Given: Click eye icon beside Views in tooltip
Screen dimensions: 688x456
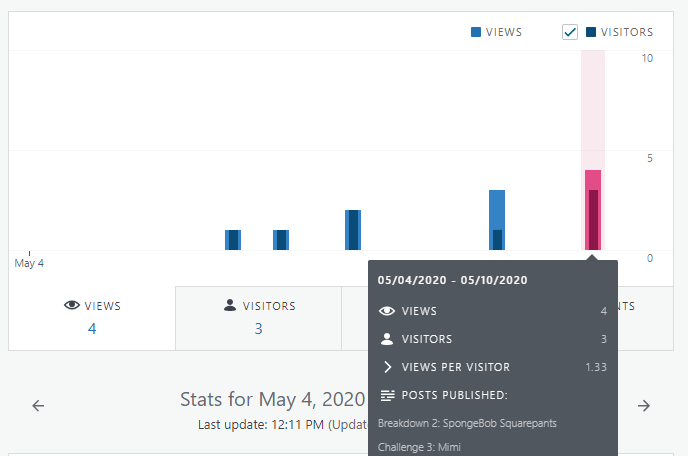Looking at the screenshot, I should (x=387, y=311).
